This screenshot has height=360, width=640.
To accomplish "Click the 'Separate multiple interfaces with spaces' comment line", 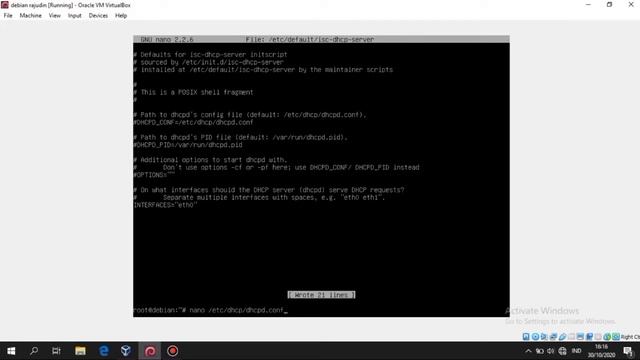I will pyautogui.click(x=259, y=197).
